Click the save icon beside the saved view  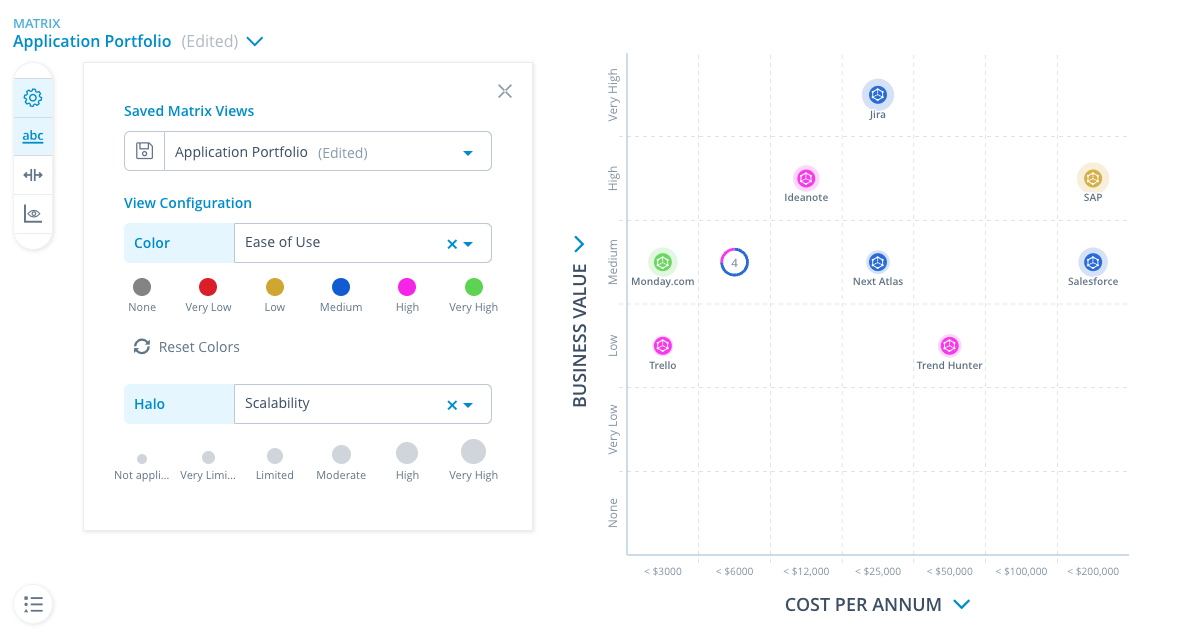[x=144, y=152]
